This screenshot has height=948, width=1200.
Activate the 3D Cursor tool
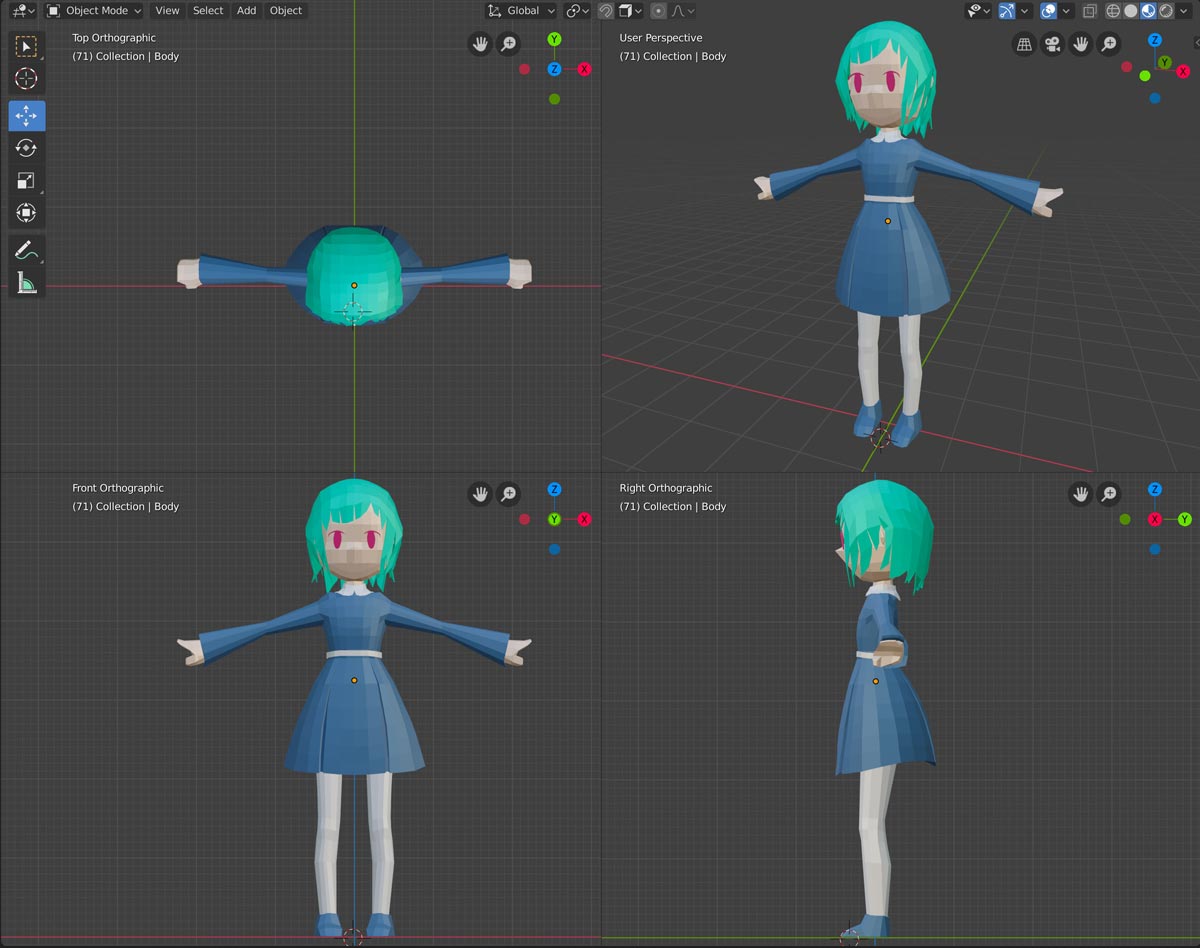tap(26, 79)
